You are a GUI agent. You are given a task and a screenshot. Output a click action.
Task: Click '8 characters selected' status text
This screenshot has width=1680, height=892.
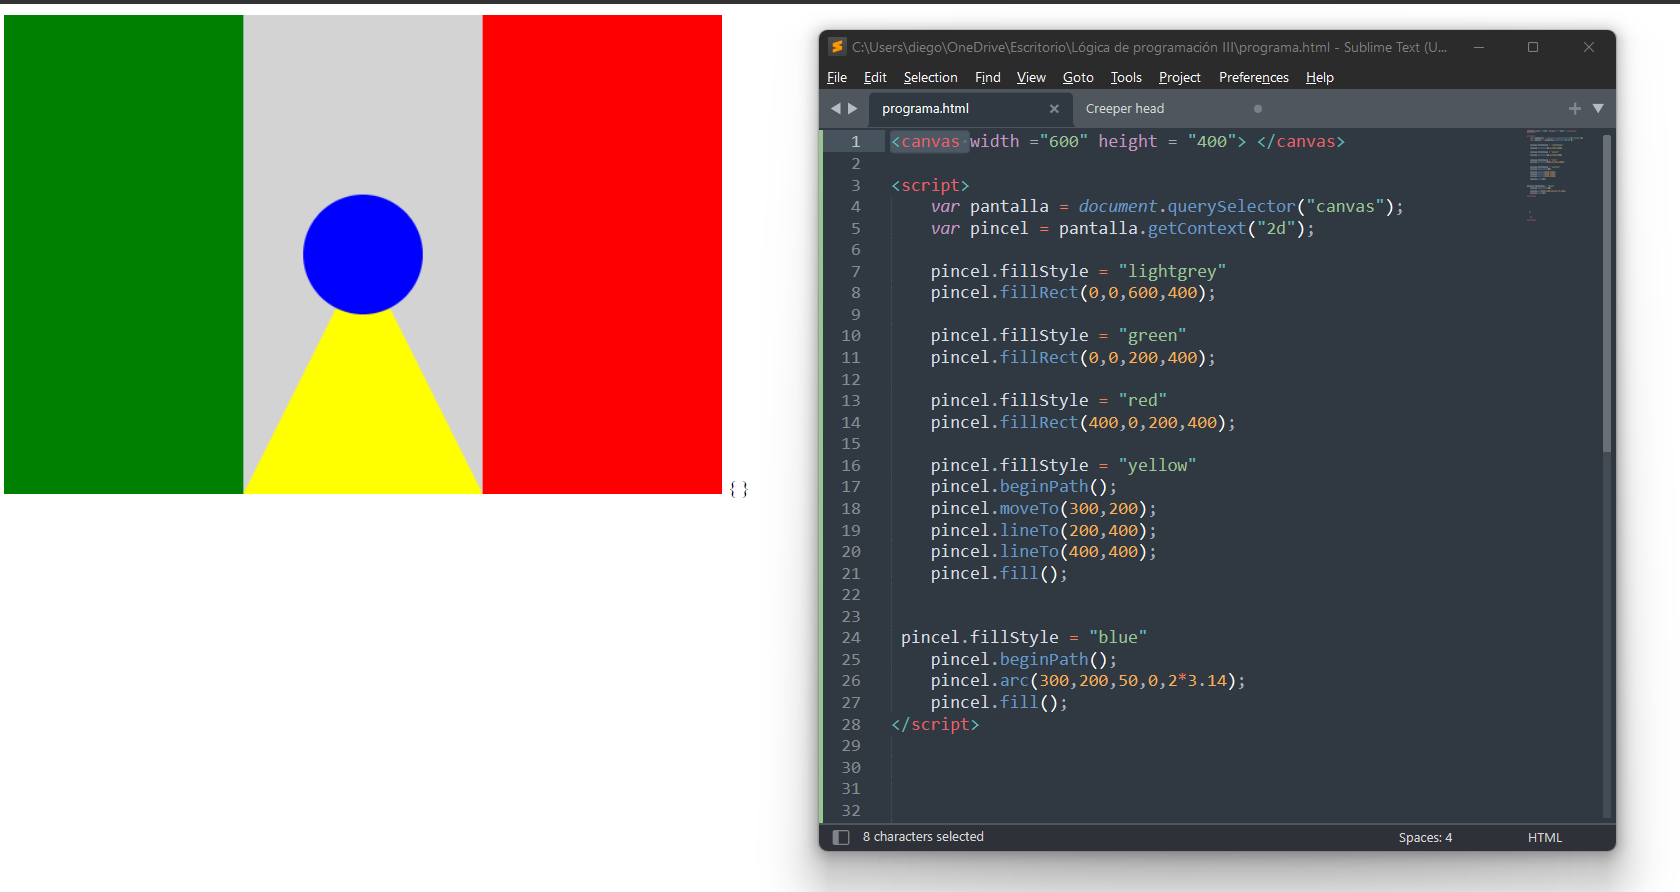point(923,837)
